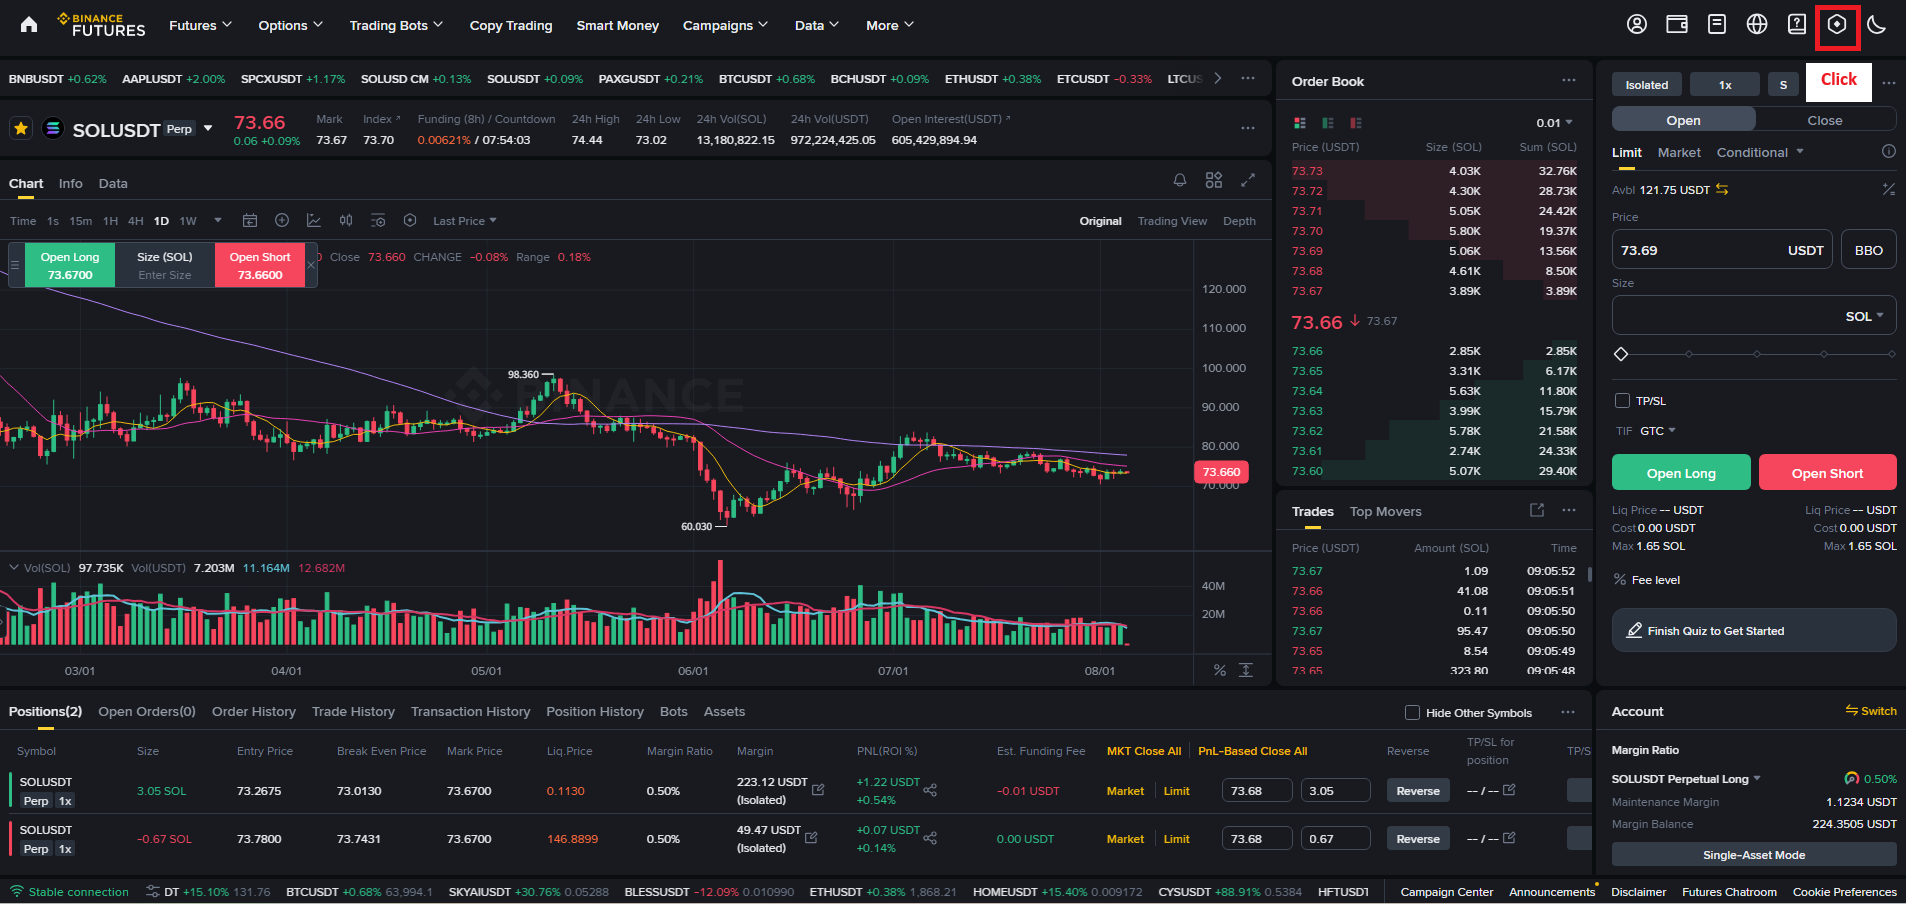
Task: Open the wallet icon in header
Action: (1677, 25)
